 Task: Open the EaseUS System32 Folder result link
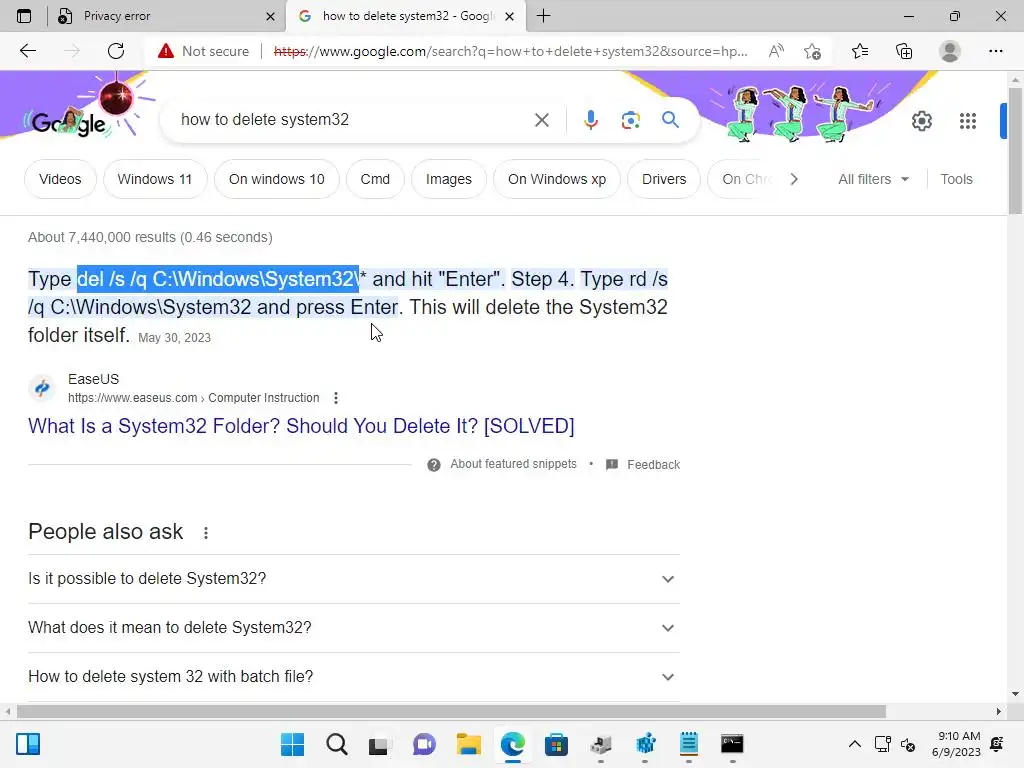(301, 426)
